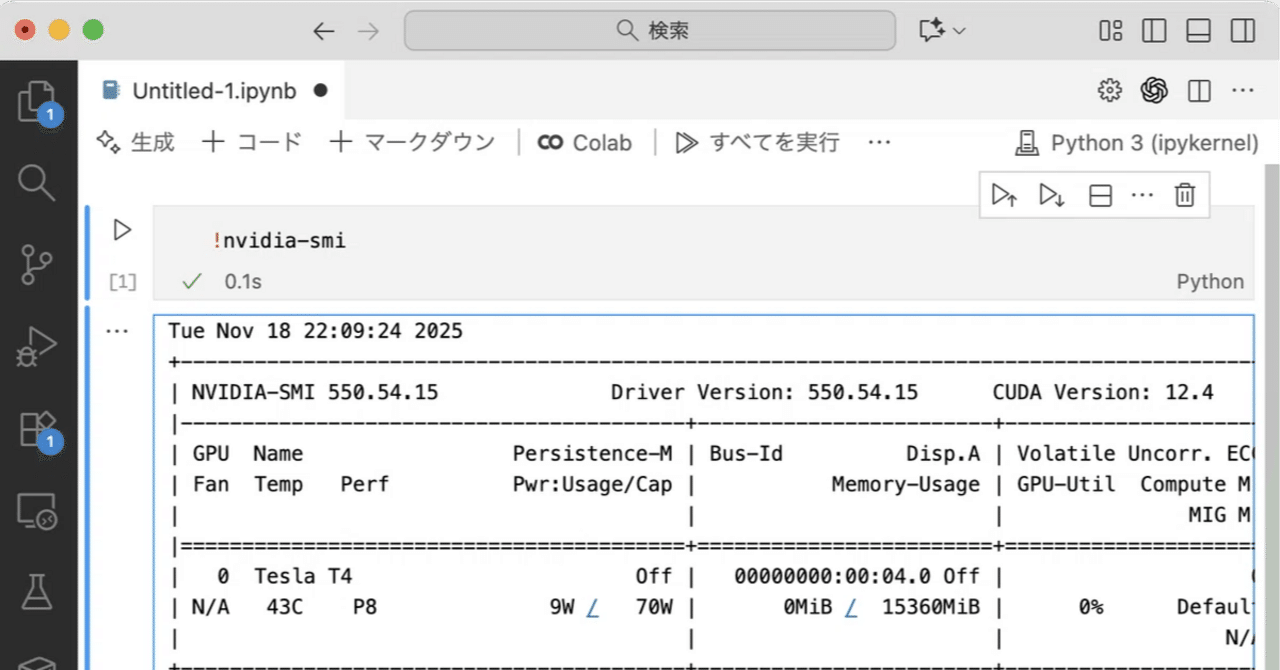Expand the toolbar overflow ellipsis next to すべてを実行

tap(878, 142)
